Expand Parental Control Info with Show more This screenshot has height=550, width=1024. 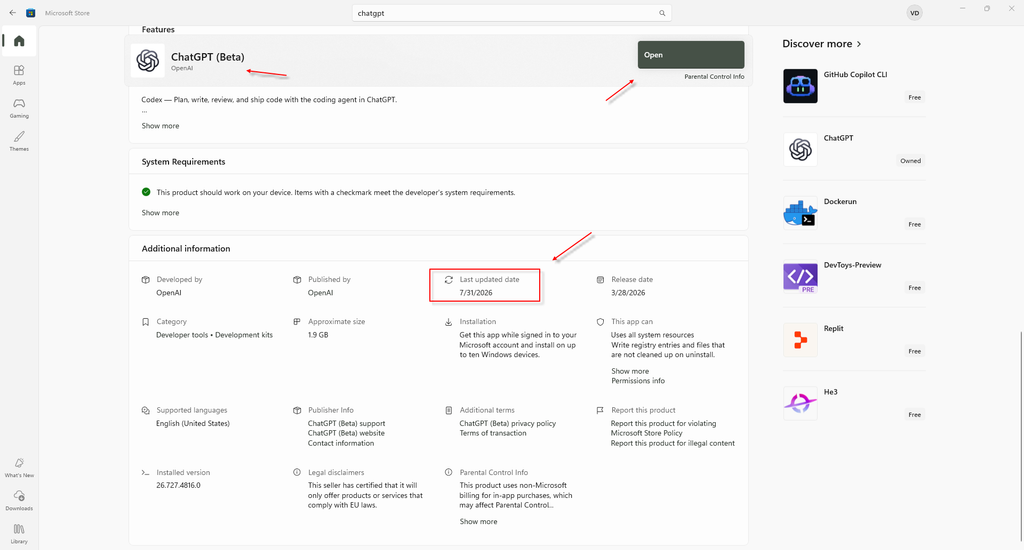click(478, 521)
